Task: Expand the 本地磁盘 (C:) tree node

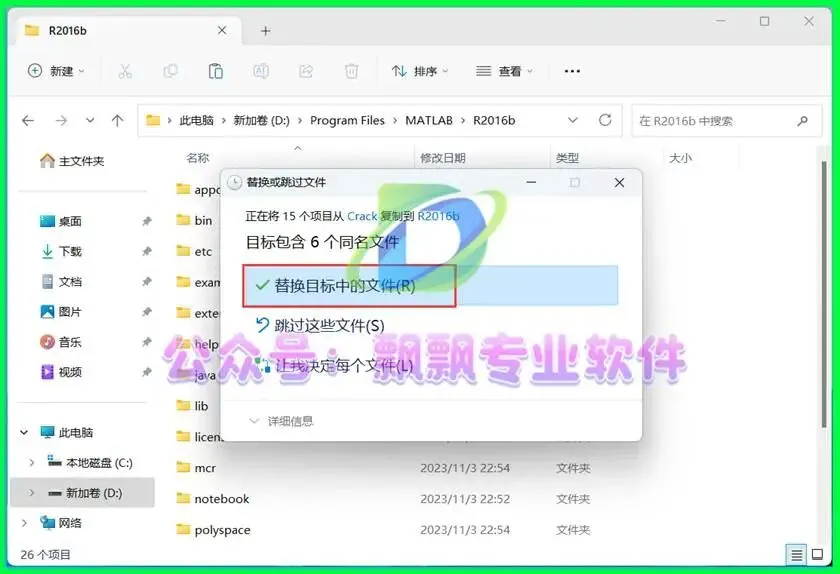Action: tap(31, 463)
